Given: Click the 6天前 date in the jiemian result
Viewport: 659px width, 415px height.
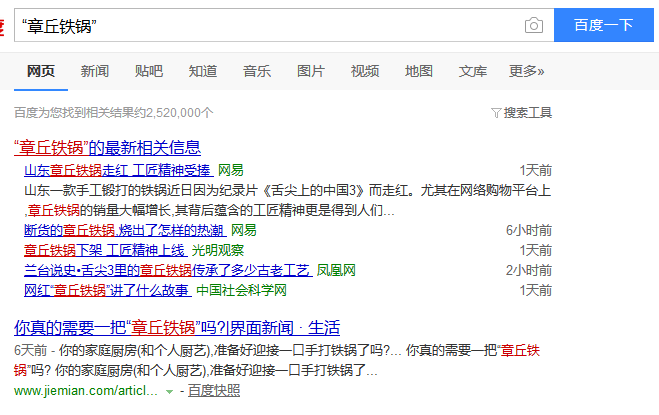Looking at the screenshot, I should (x=30, y=350).
